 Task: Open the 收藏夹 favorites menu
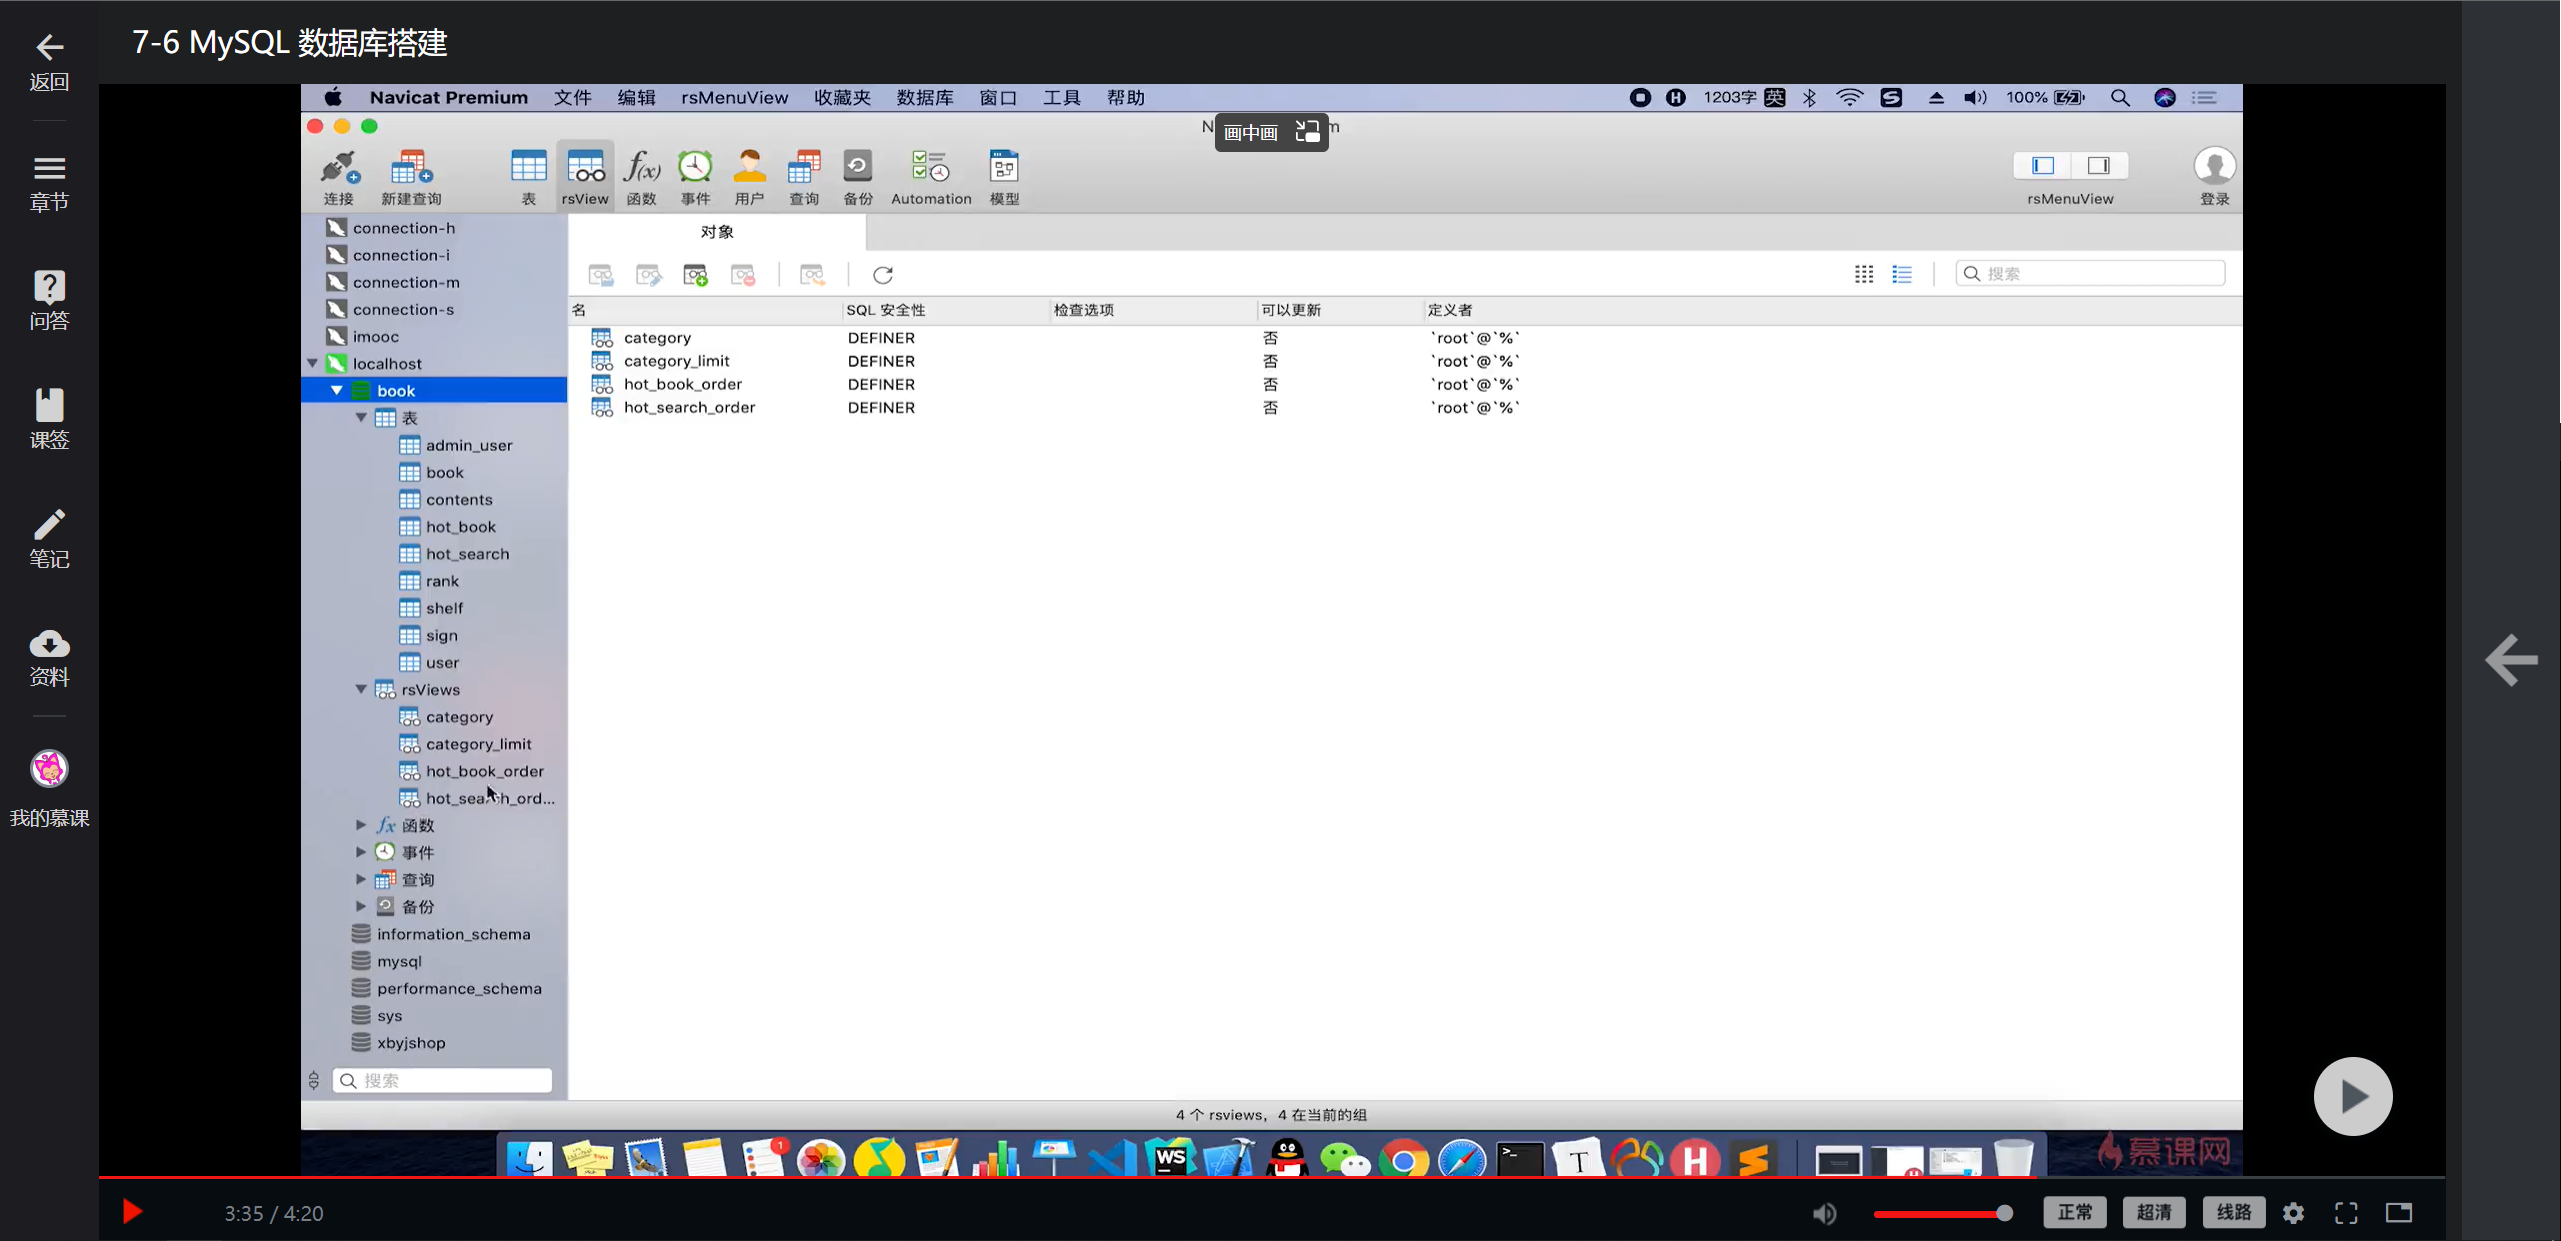(842, 97)
